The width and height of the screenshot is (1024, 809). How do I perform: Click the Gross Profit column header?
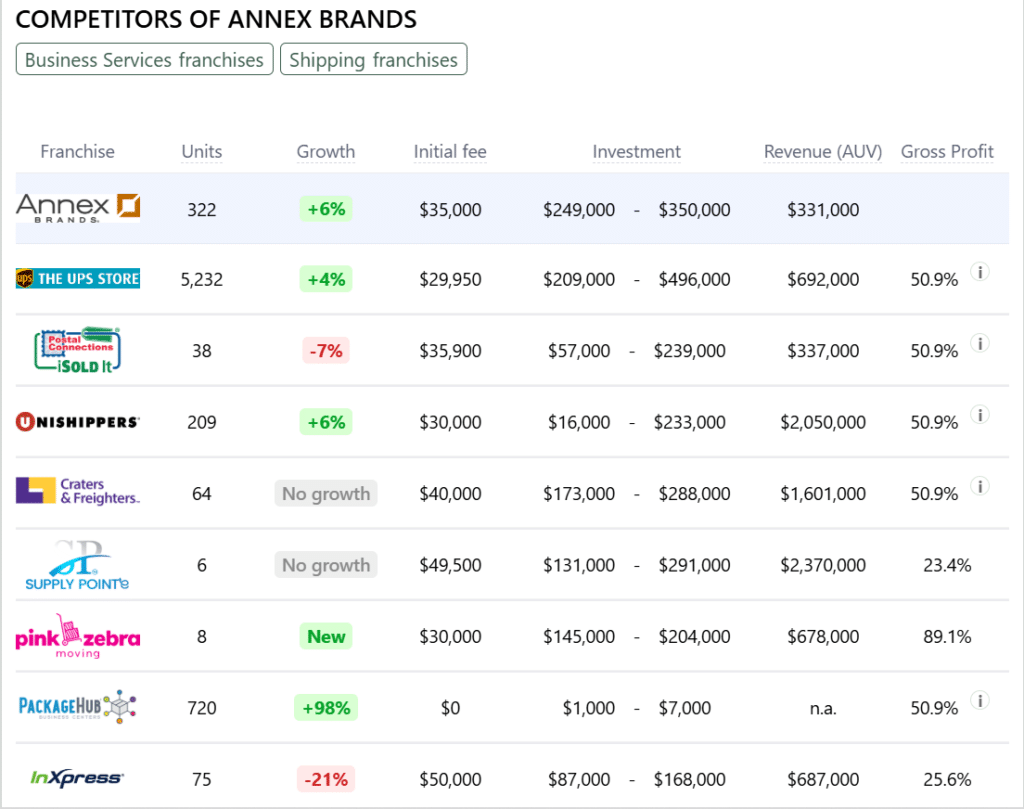pyautogui.click(x=947, y=151)
